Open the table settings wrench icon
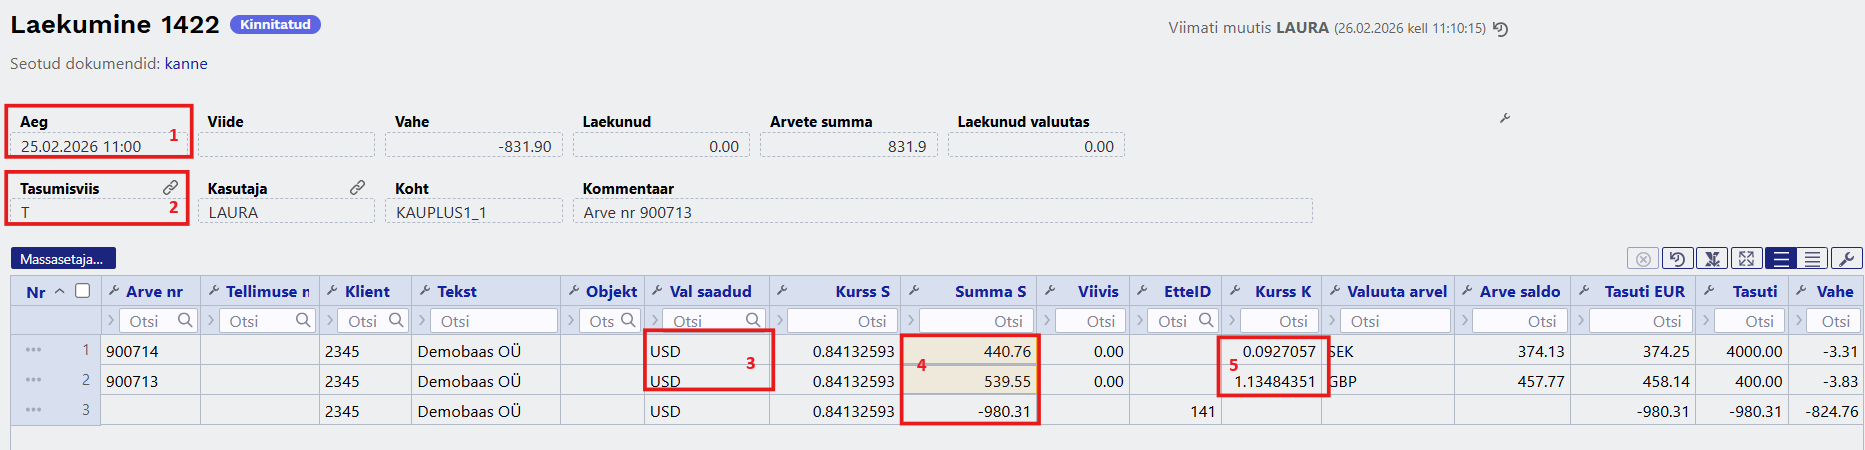The image size is (1865, 450). tap(1846, 259)
